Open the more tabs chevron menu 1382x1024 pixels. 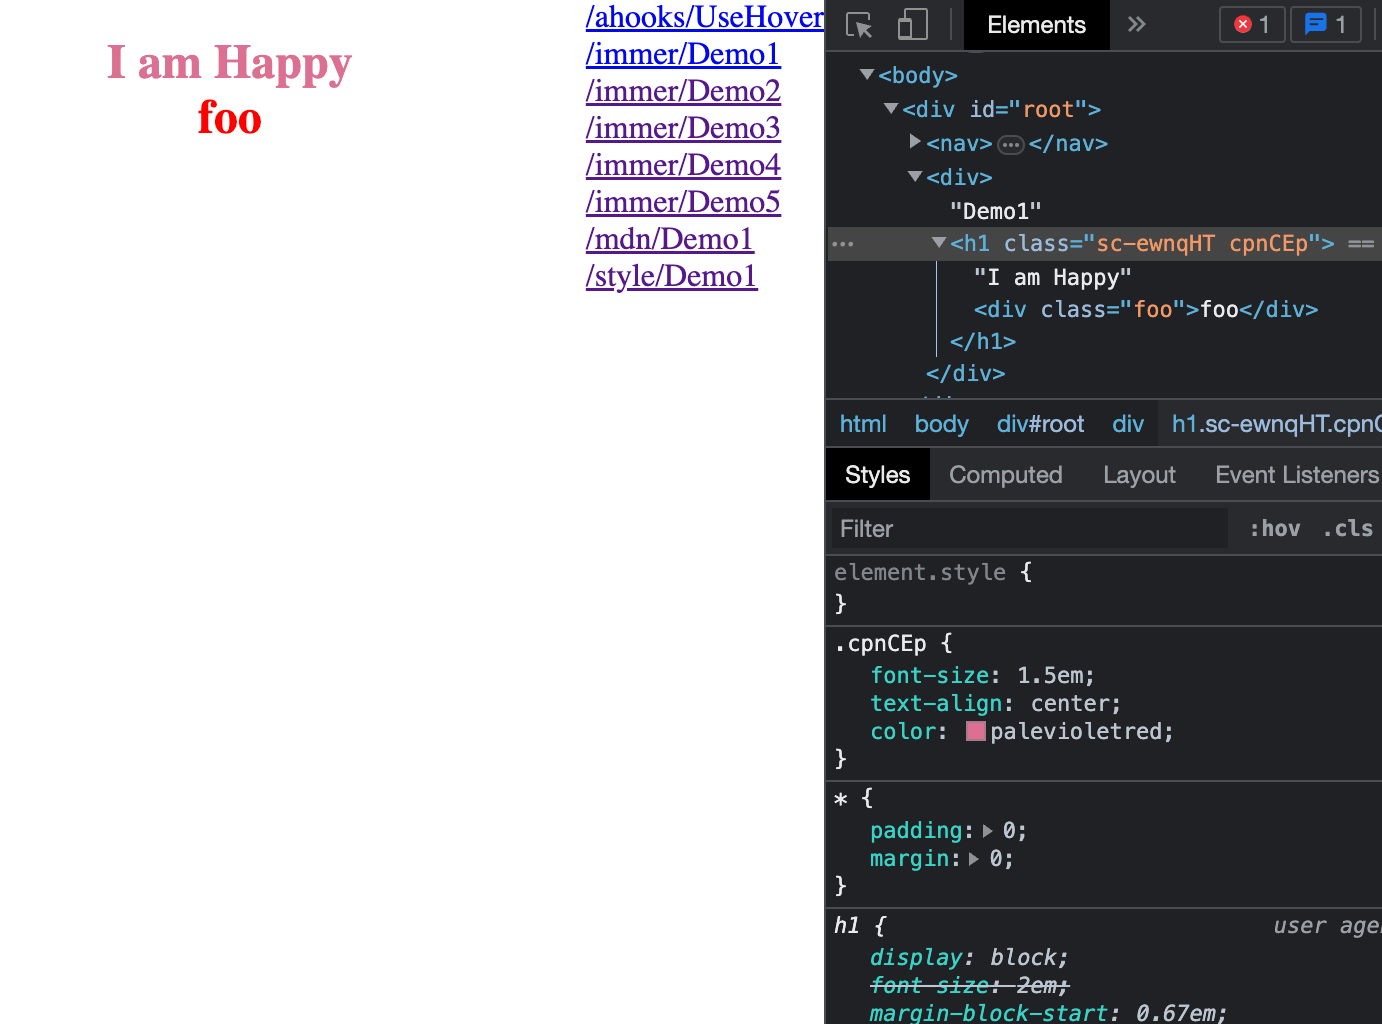[x=1136, y=25]
